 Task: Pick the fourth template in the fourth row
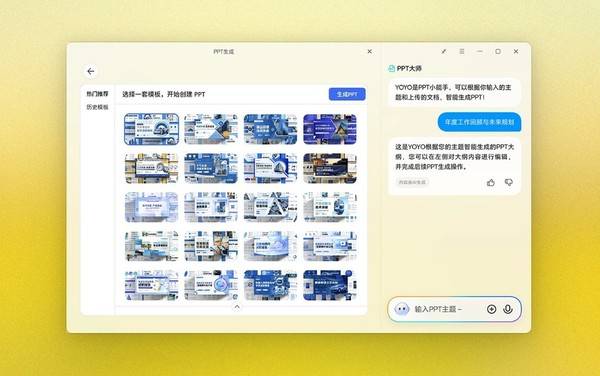tap(330, 246)
